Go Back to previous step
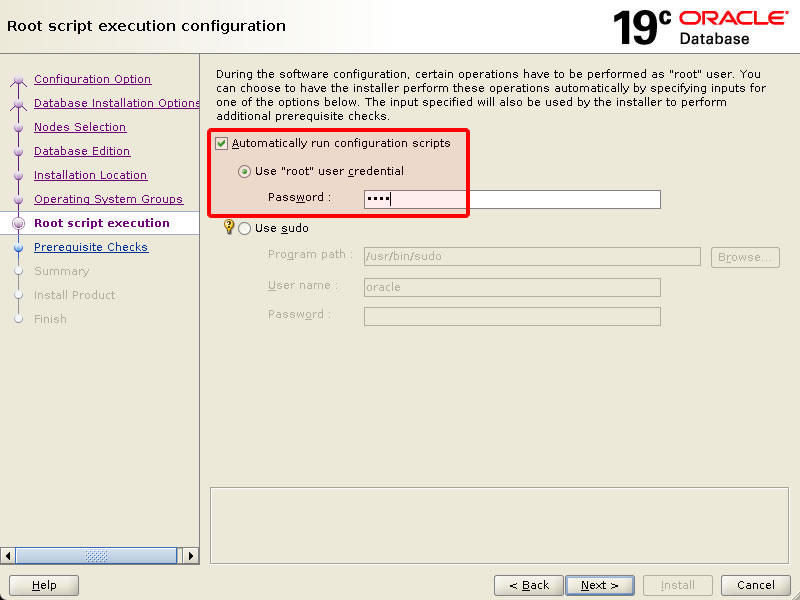The height and width of the screenshot is (600, 800). (529, 585)
